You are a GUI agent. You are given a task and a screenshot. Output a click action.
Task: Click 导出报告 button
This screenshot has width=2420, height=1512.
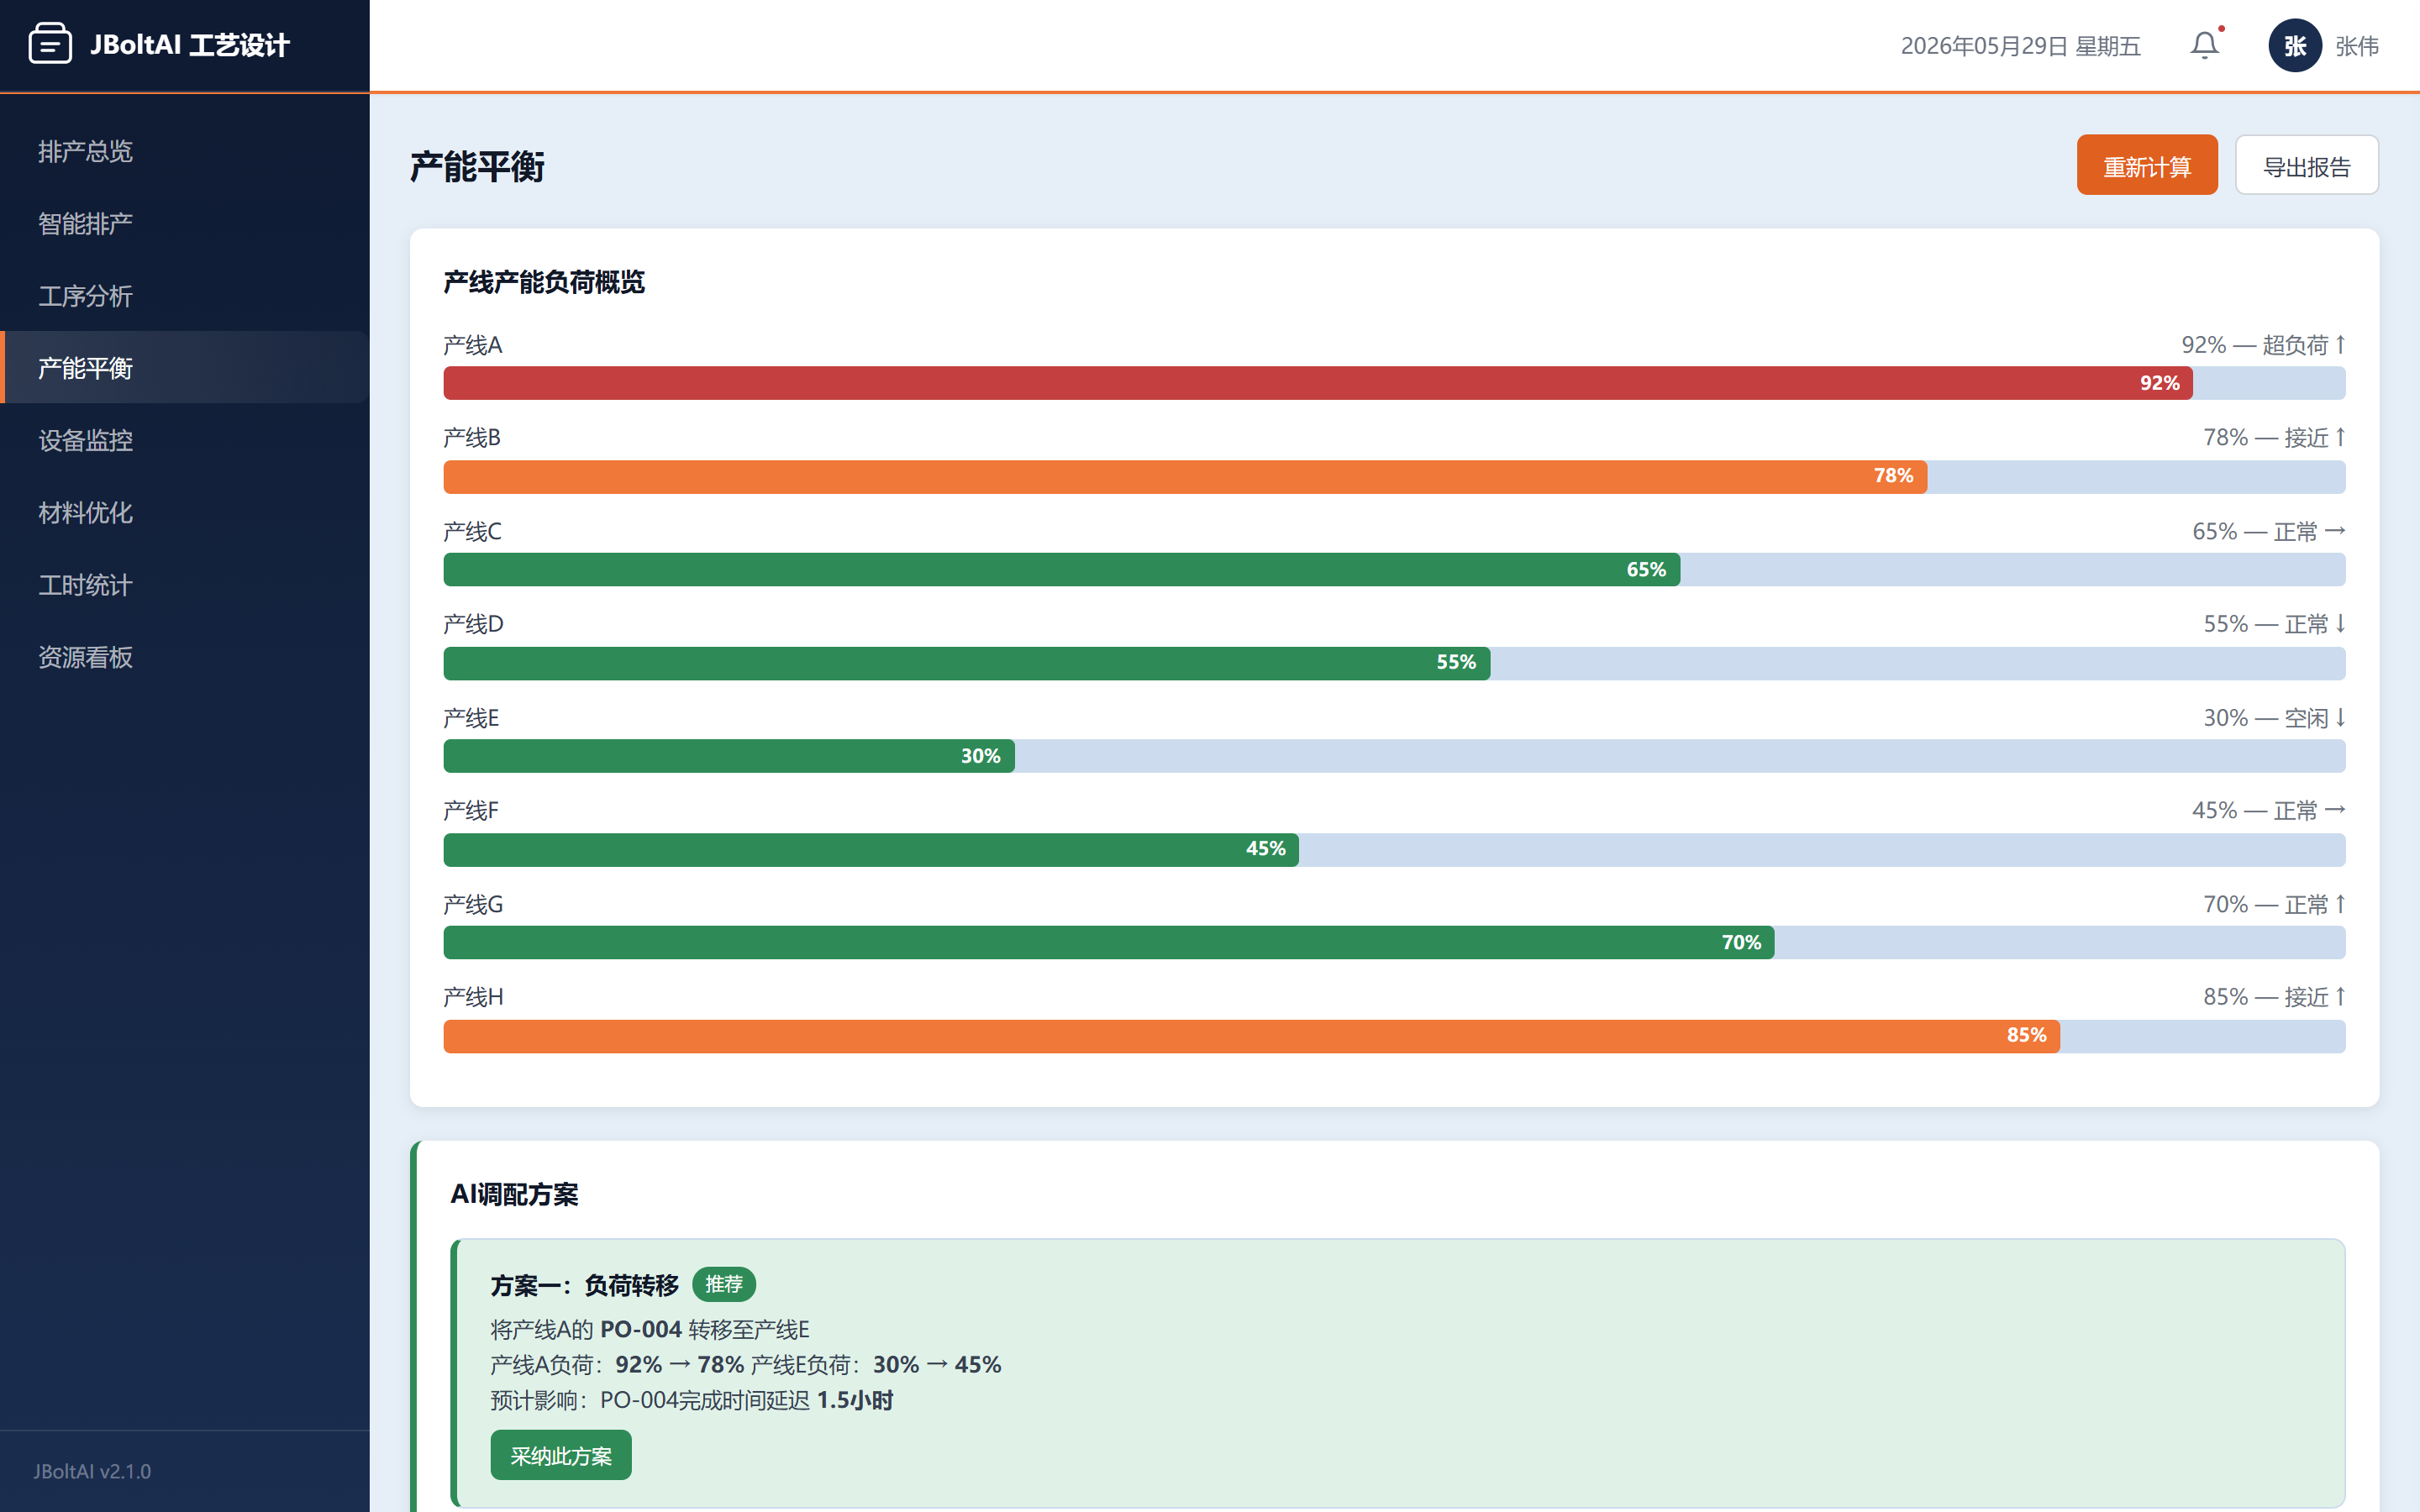pyautogui.click(x=2306, y=165)
